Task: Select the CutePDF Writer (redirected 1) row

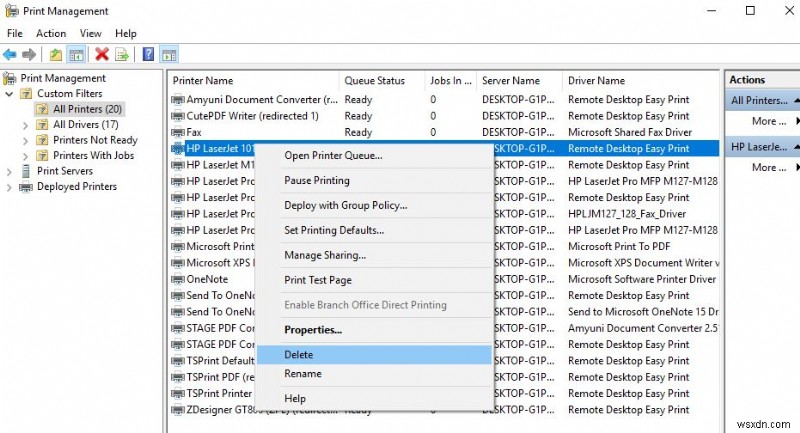Action: [x=444, y=116]
